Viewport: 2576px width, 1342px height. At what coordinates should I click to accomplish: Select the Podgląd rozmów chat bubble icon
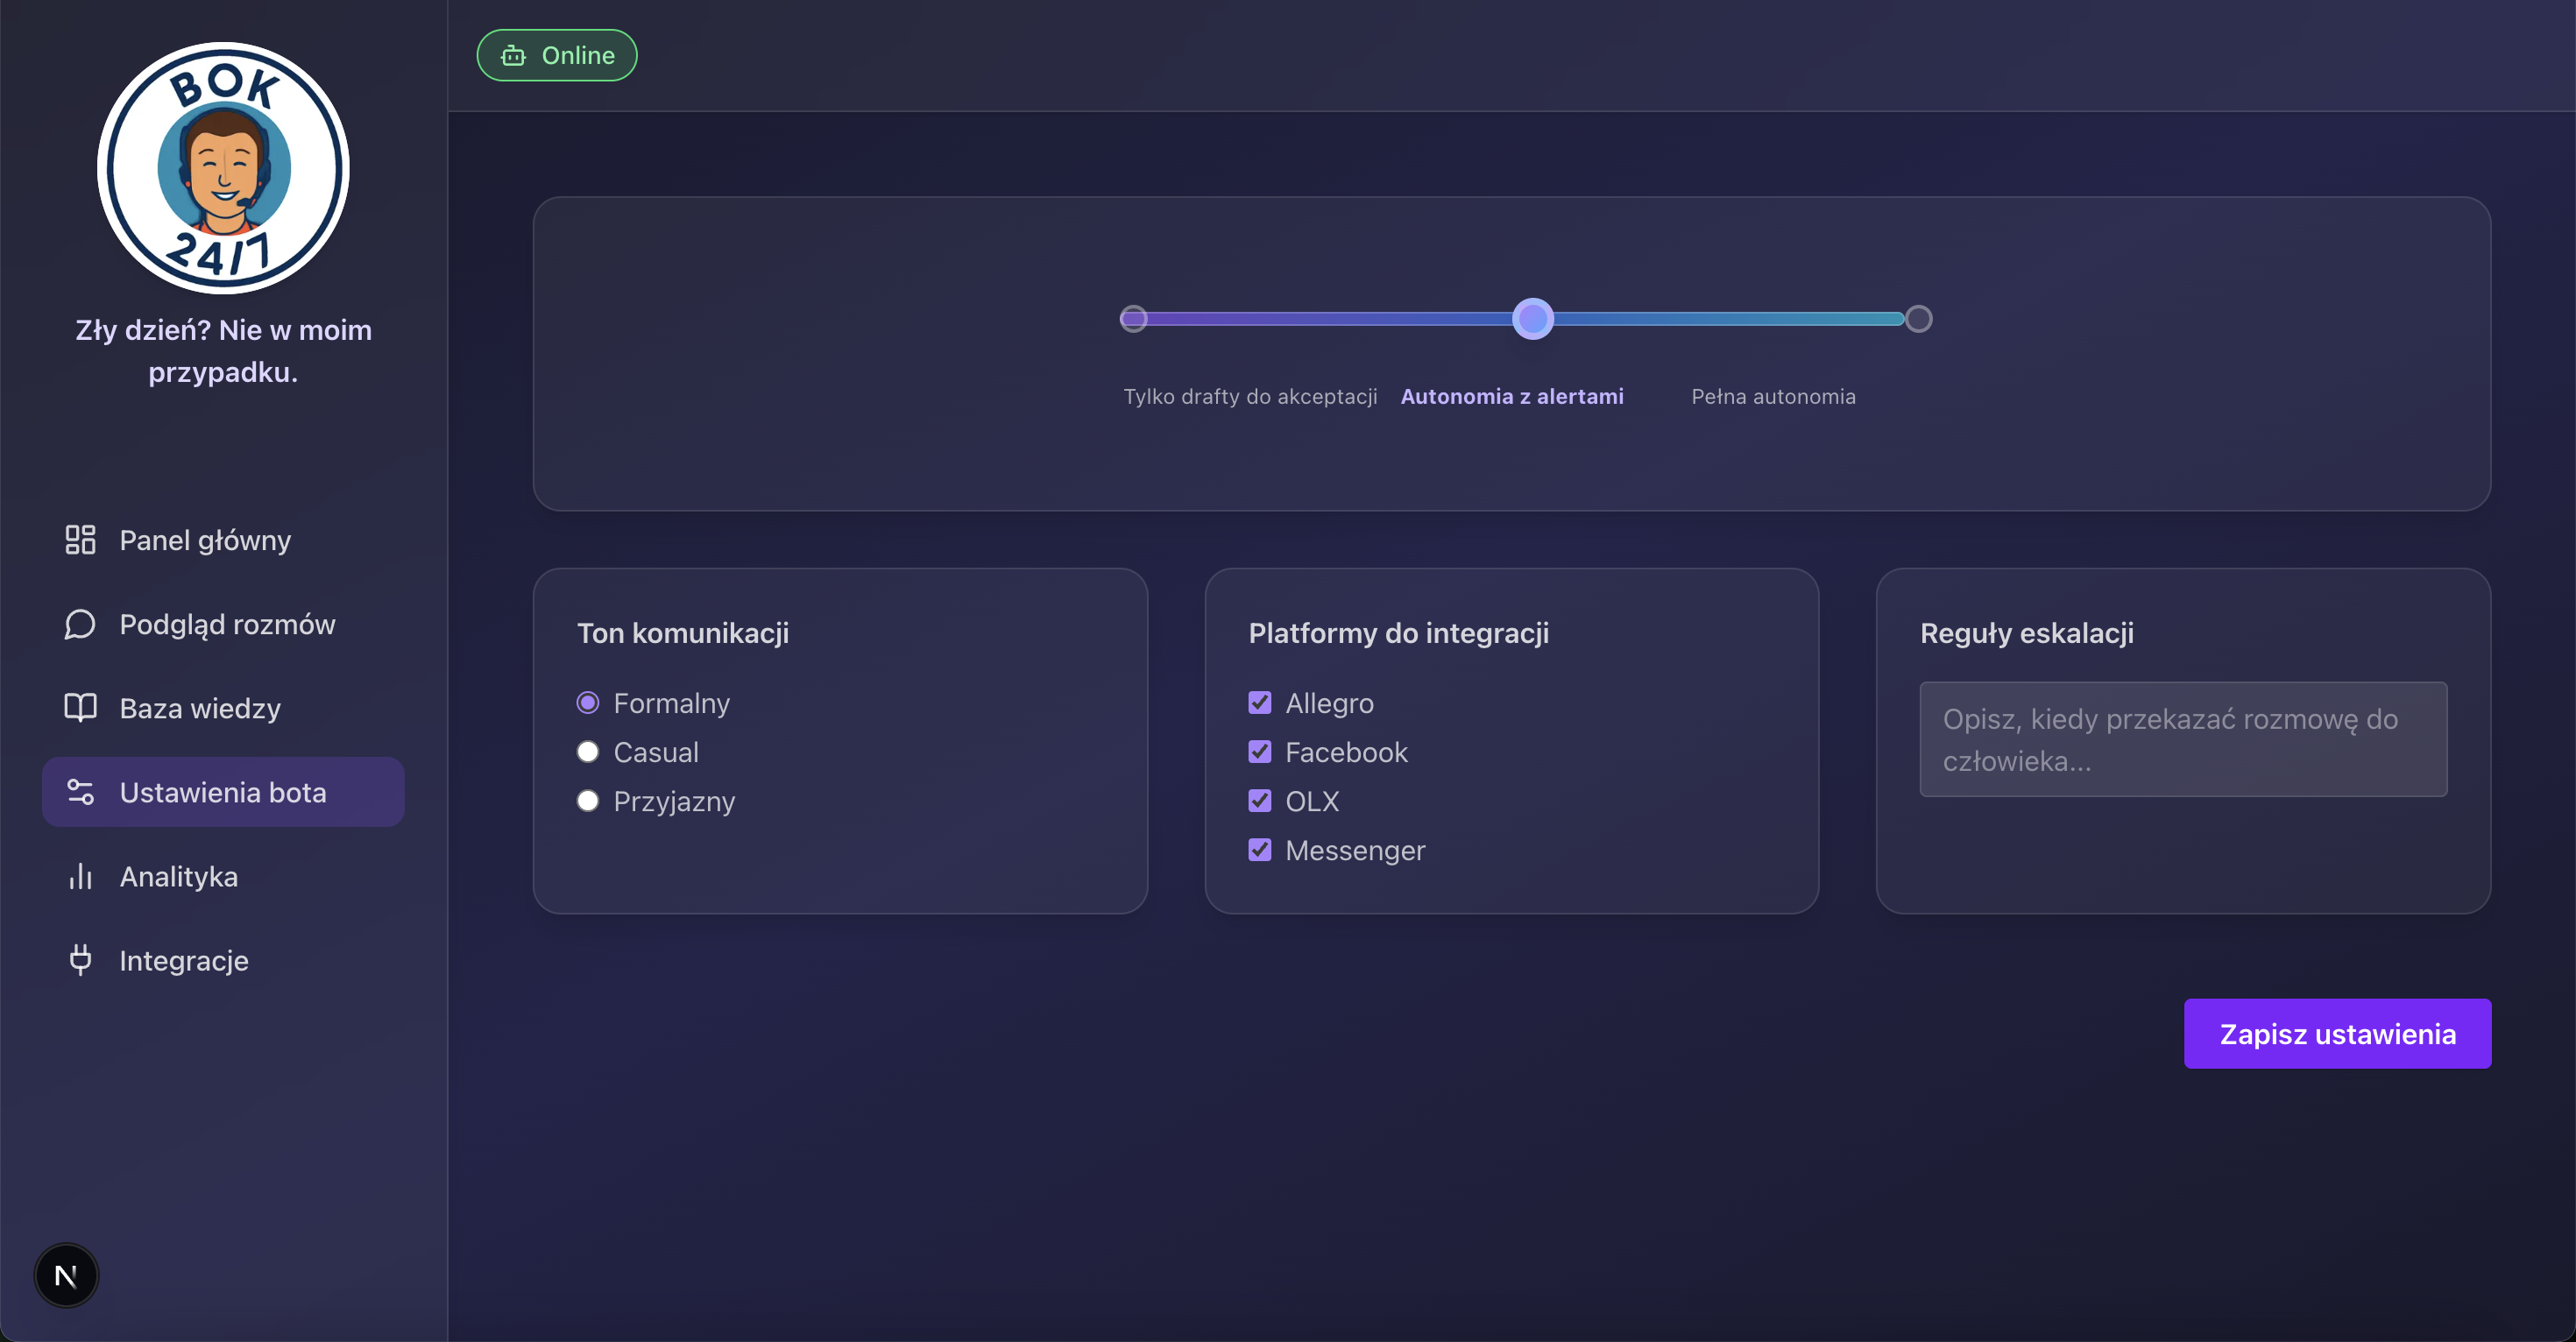click(x=79, y=623)
